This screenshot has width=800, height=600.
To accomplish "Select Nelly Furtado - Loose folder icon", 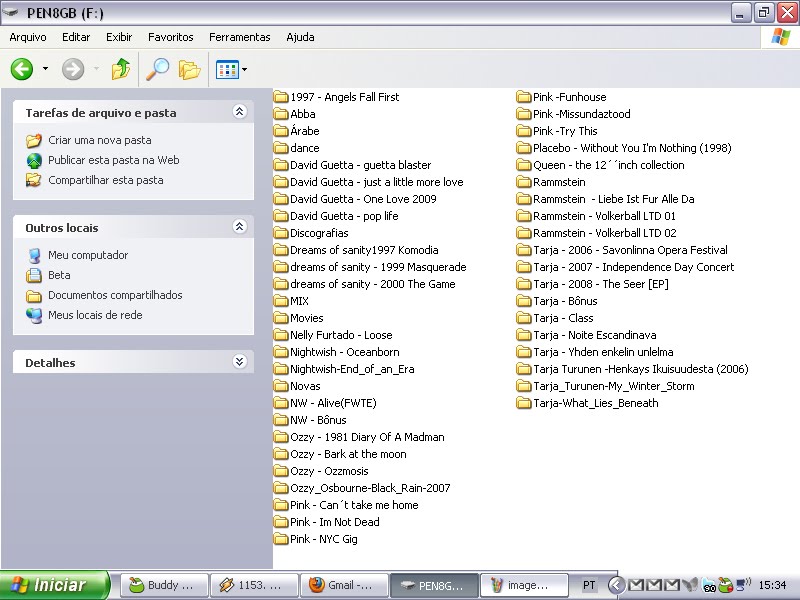I will [x=281, y=335].
